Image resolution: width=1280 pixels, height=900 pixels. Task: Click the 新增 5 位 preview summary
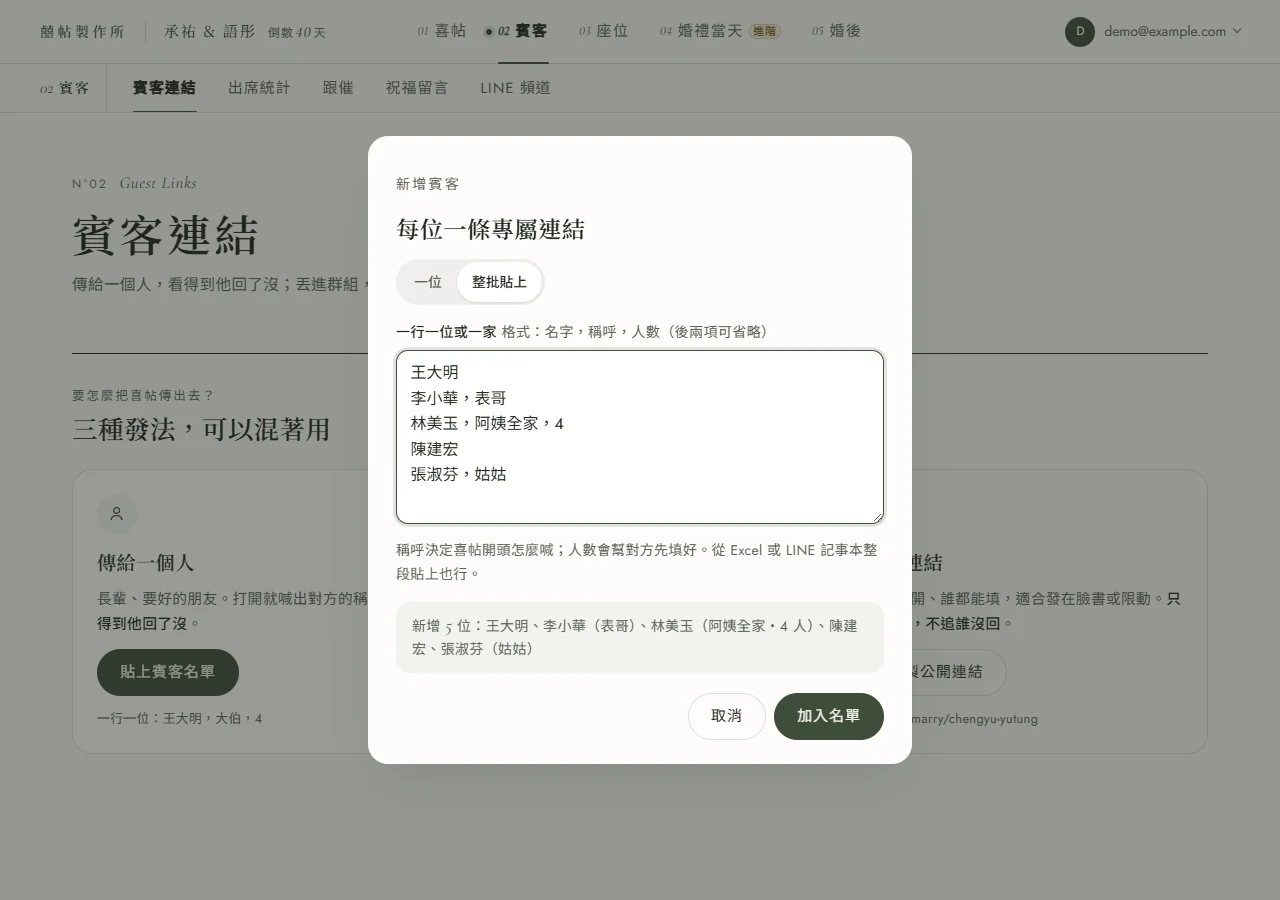coord(640,637)
